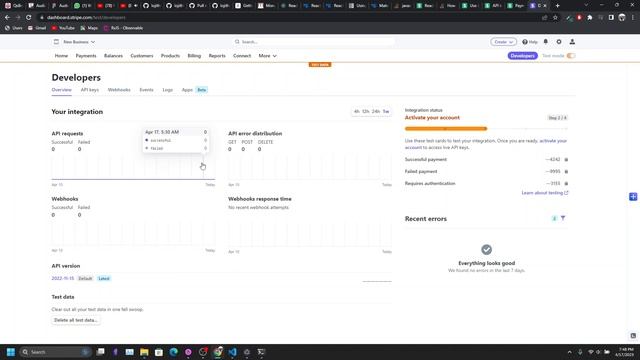Select the 12h time range

pyautogui.click(x=366, y=111)
